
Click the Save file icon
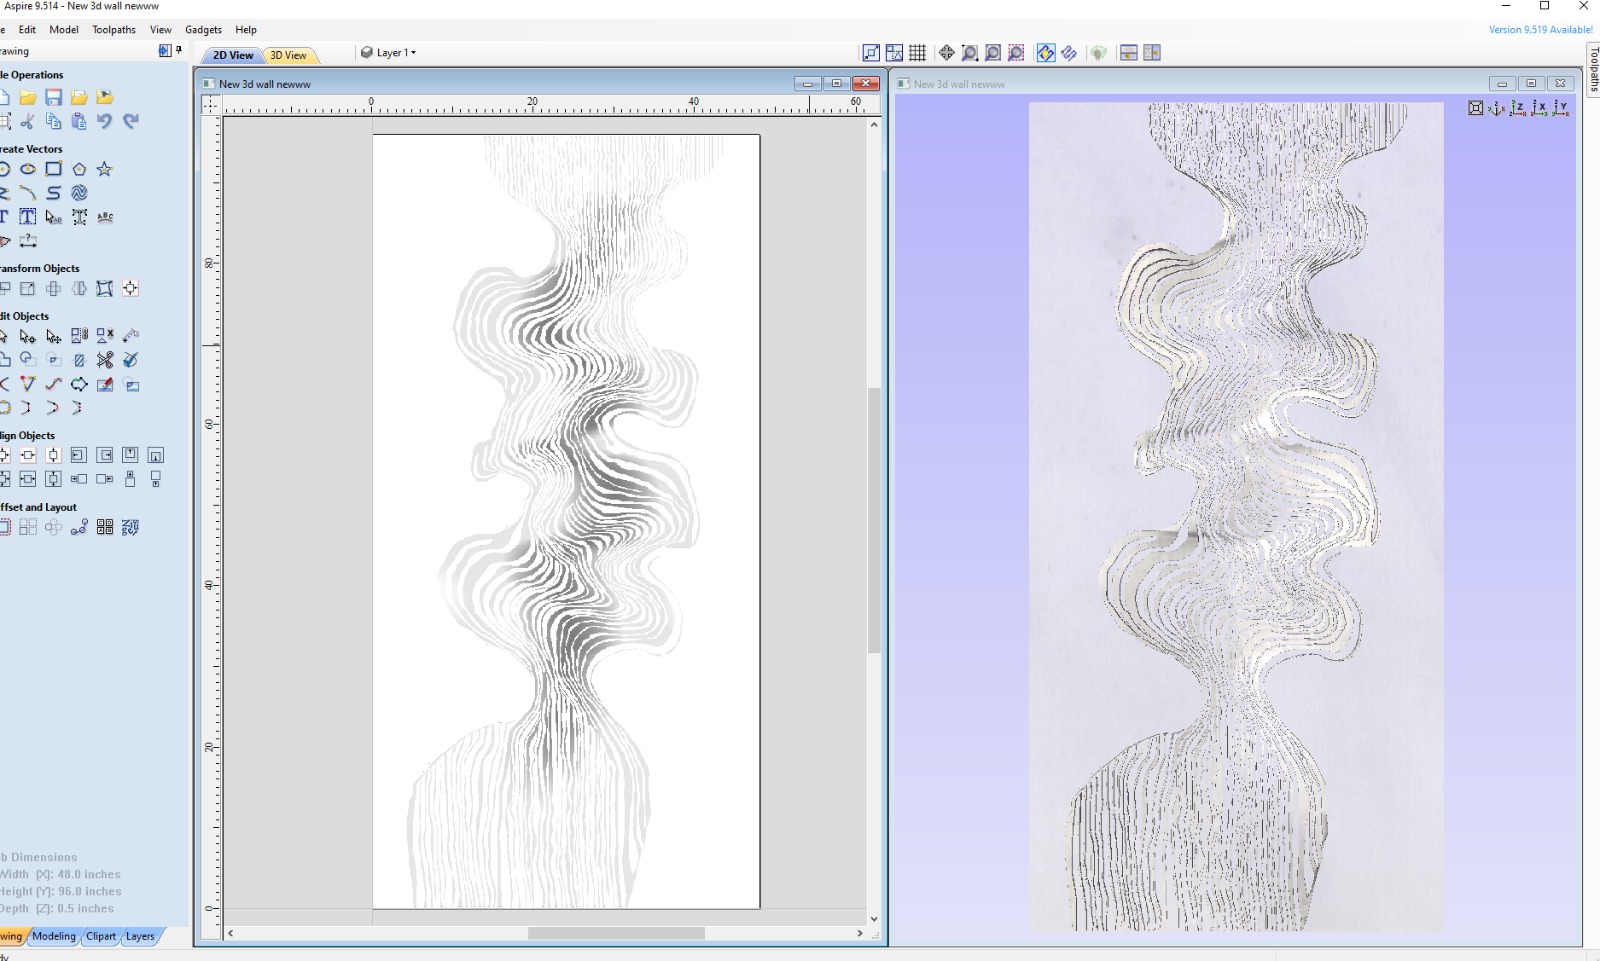point(54,98)
